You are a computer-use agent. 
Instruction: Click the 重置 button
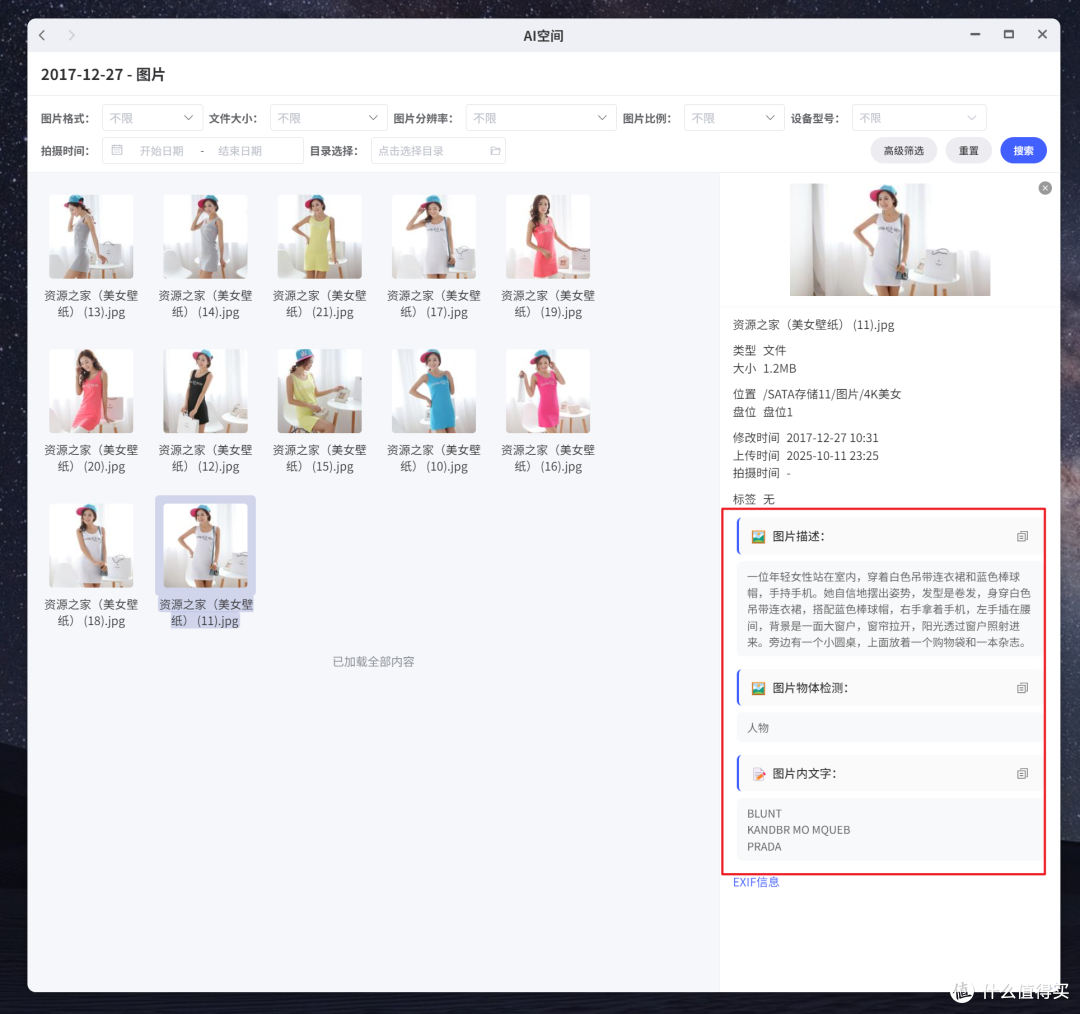point(968,150)
